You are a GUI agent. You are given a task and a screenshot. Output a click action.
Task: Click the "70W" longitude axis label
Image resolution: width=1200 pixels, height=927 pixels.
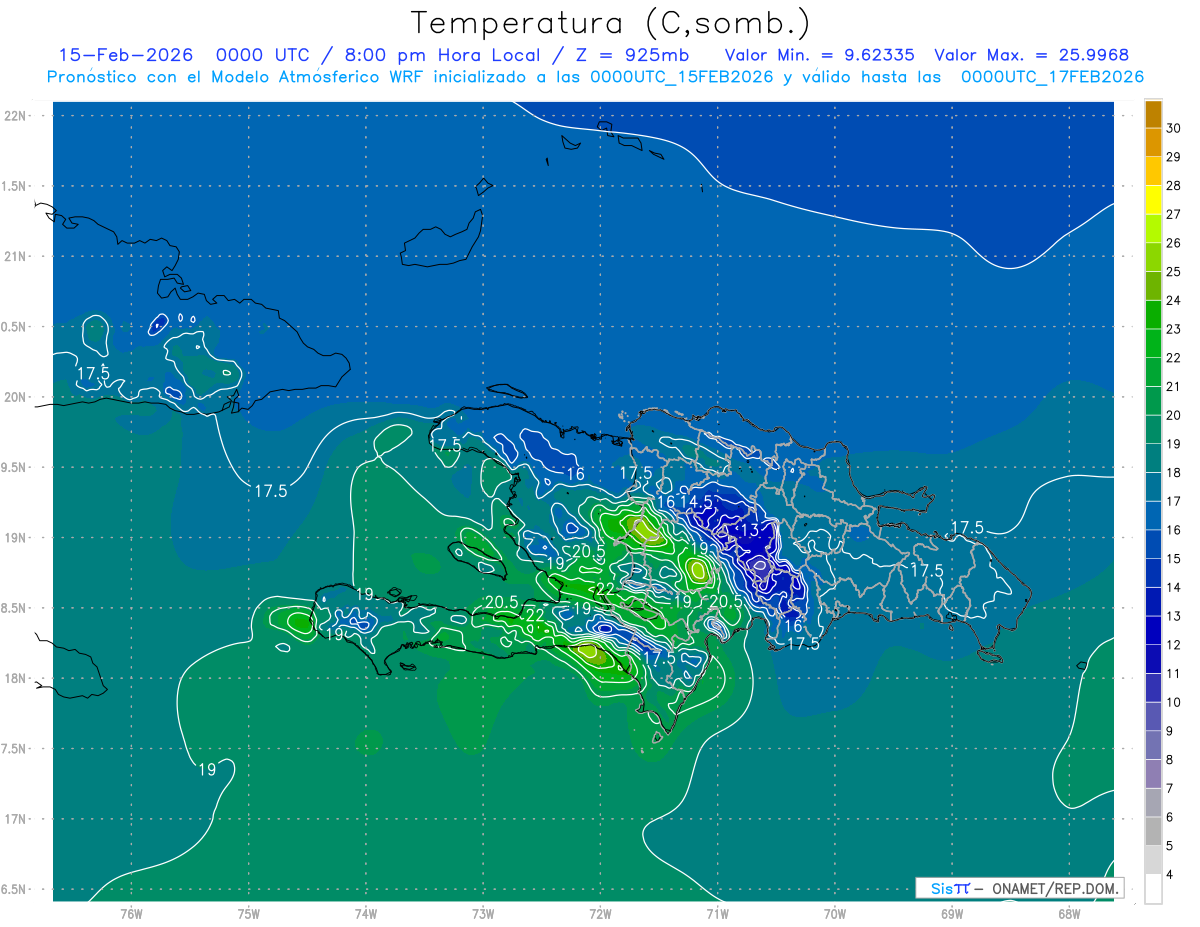tap(835, 914)
